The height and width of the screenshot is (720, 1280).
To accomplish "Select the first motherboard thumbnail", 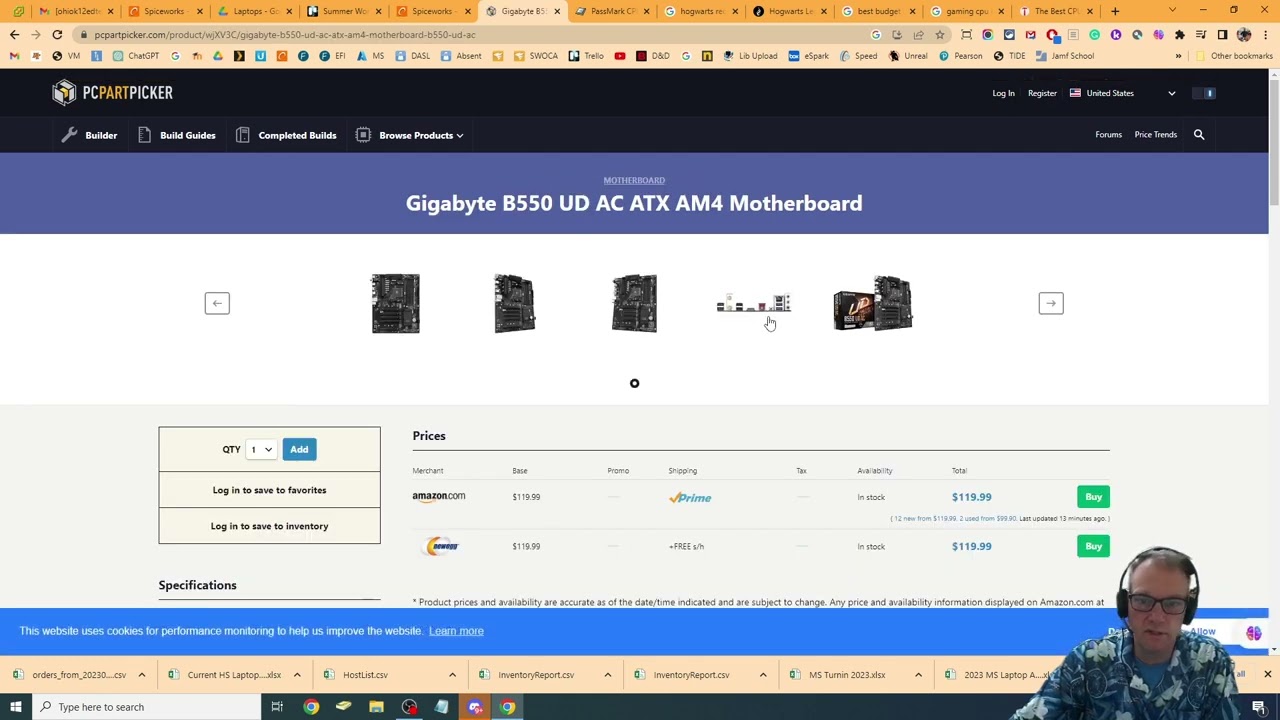I will [x=396, y=303].
